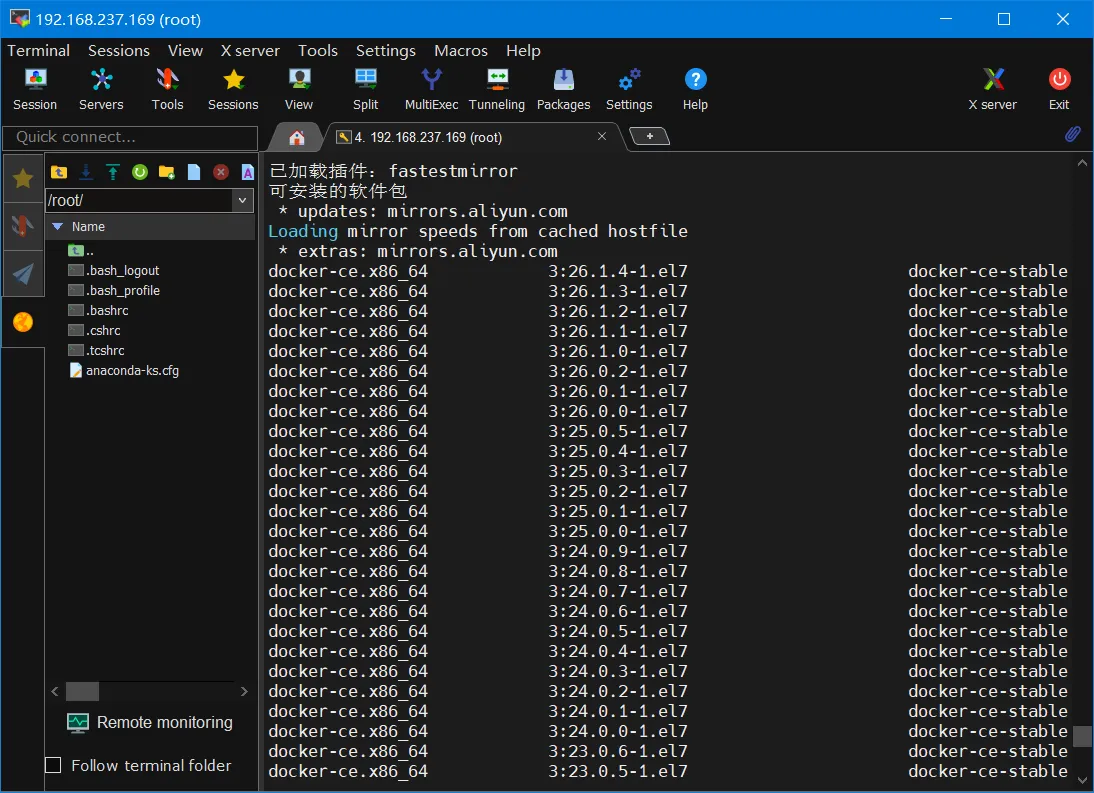Click the Sessions star toolbar icon
Screen dimensions: 1094x793
tap(233, 89)
